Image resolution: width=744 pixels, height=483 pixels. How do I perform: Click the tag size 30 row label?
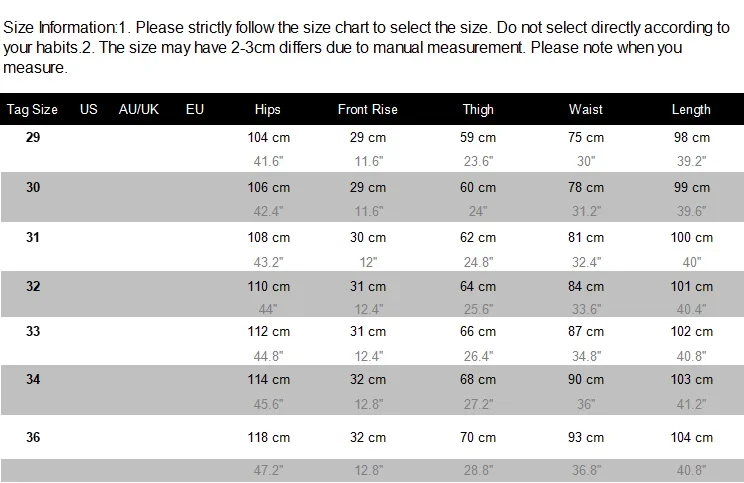[33, 186]
